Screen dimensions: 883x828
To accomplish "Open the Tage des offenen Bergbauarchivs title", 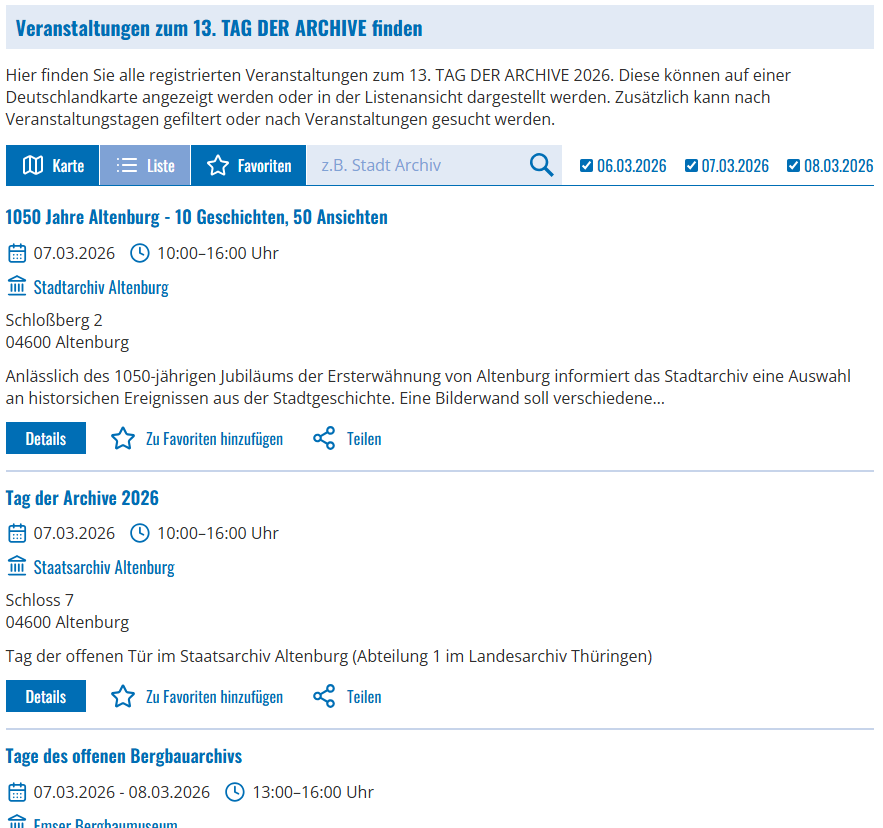I will pyautogui.click(x=124, y=756).
